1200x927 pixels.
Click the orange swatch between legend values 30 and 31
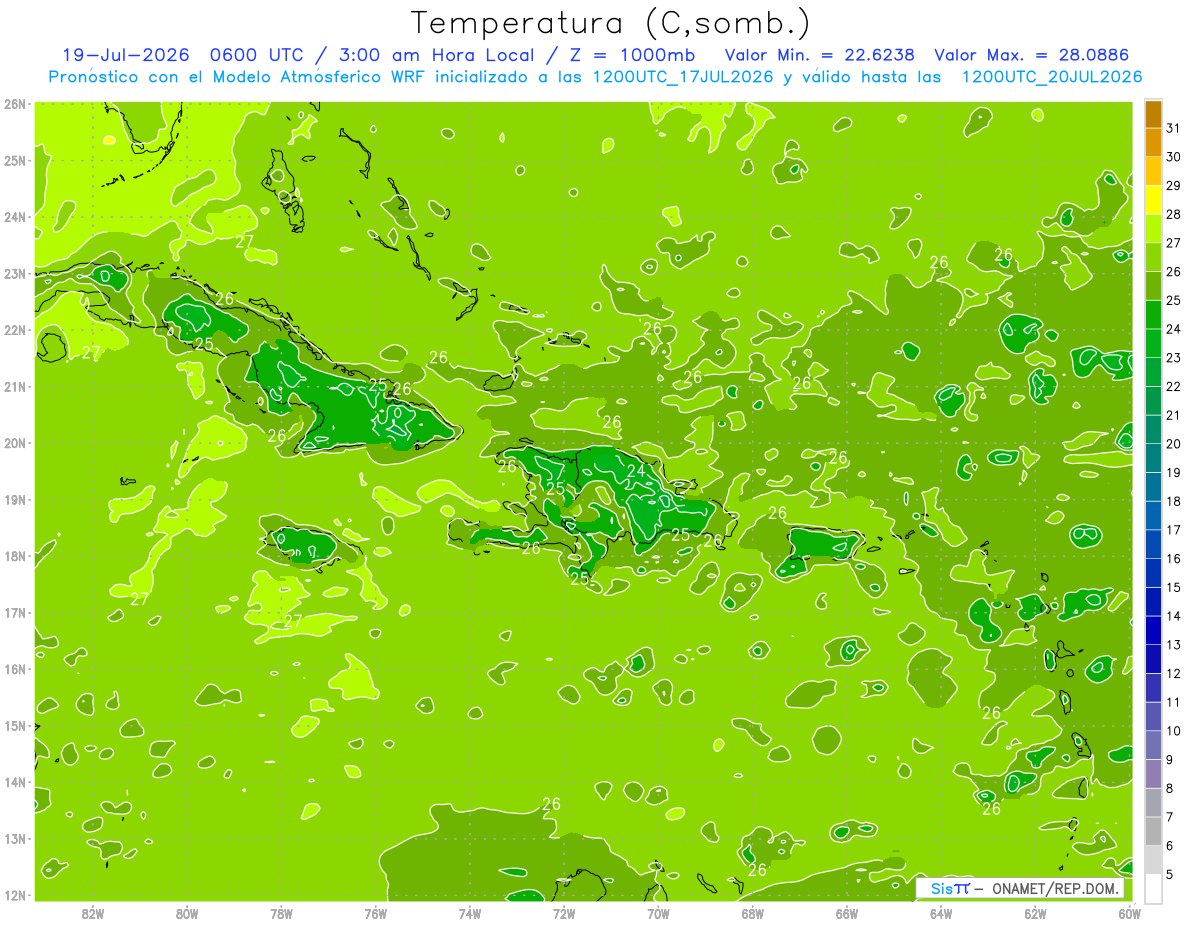1153,142
